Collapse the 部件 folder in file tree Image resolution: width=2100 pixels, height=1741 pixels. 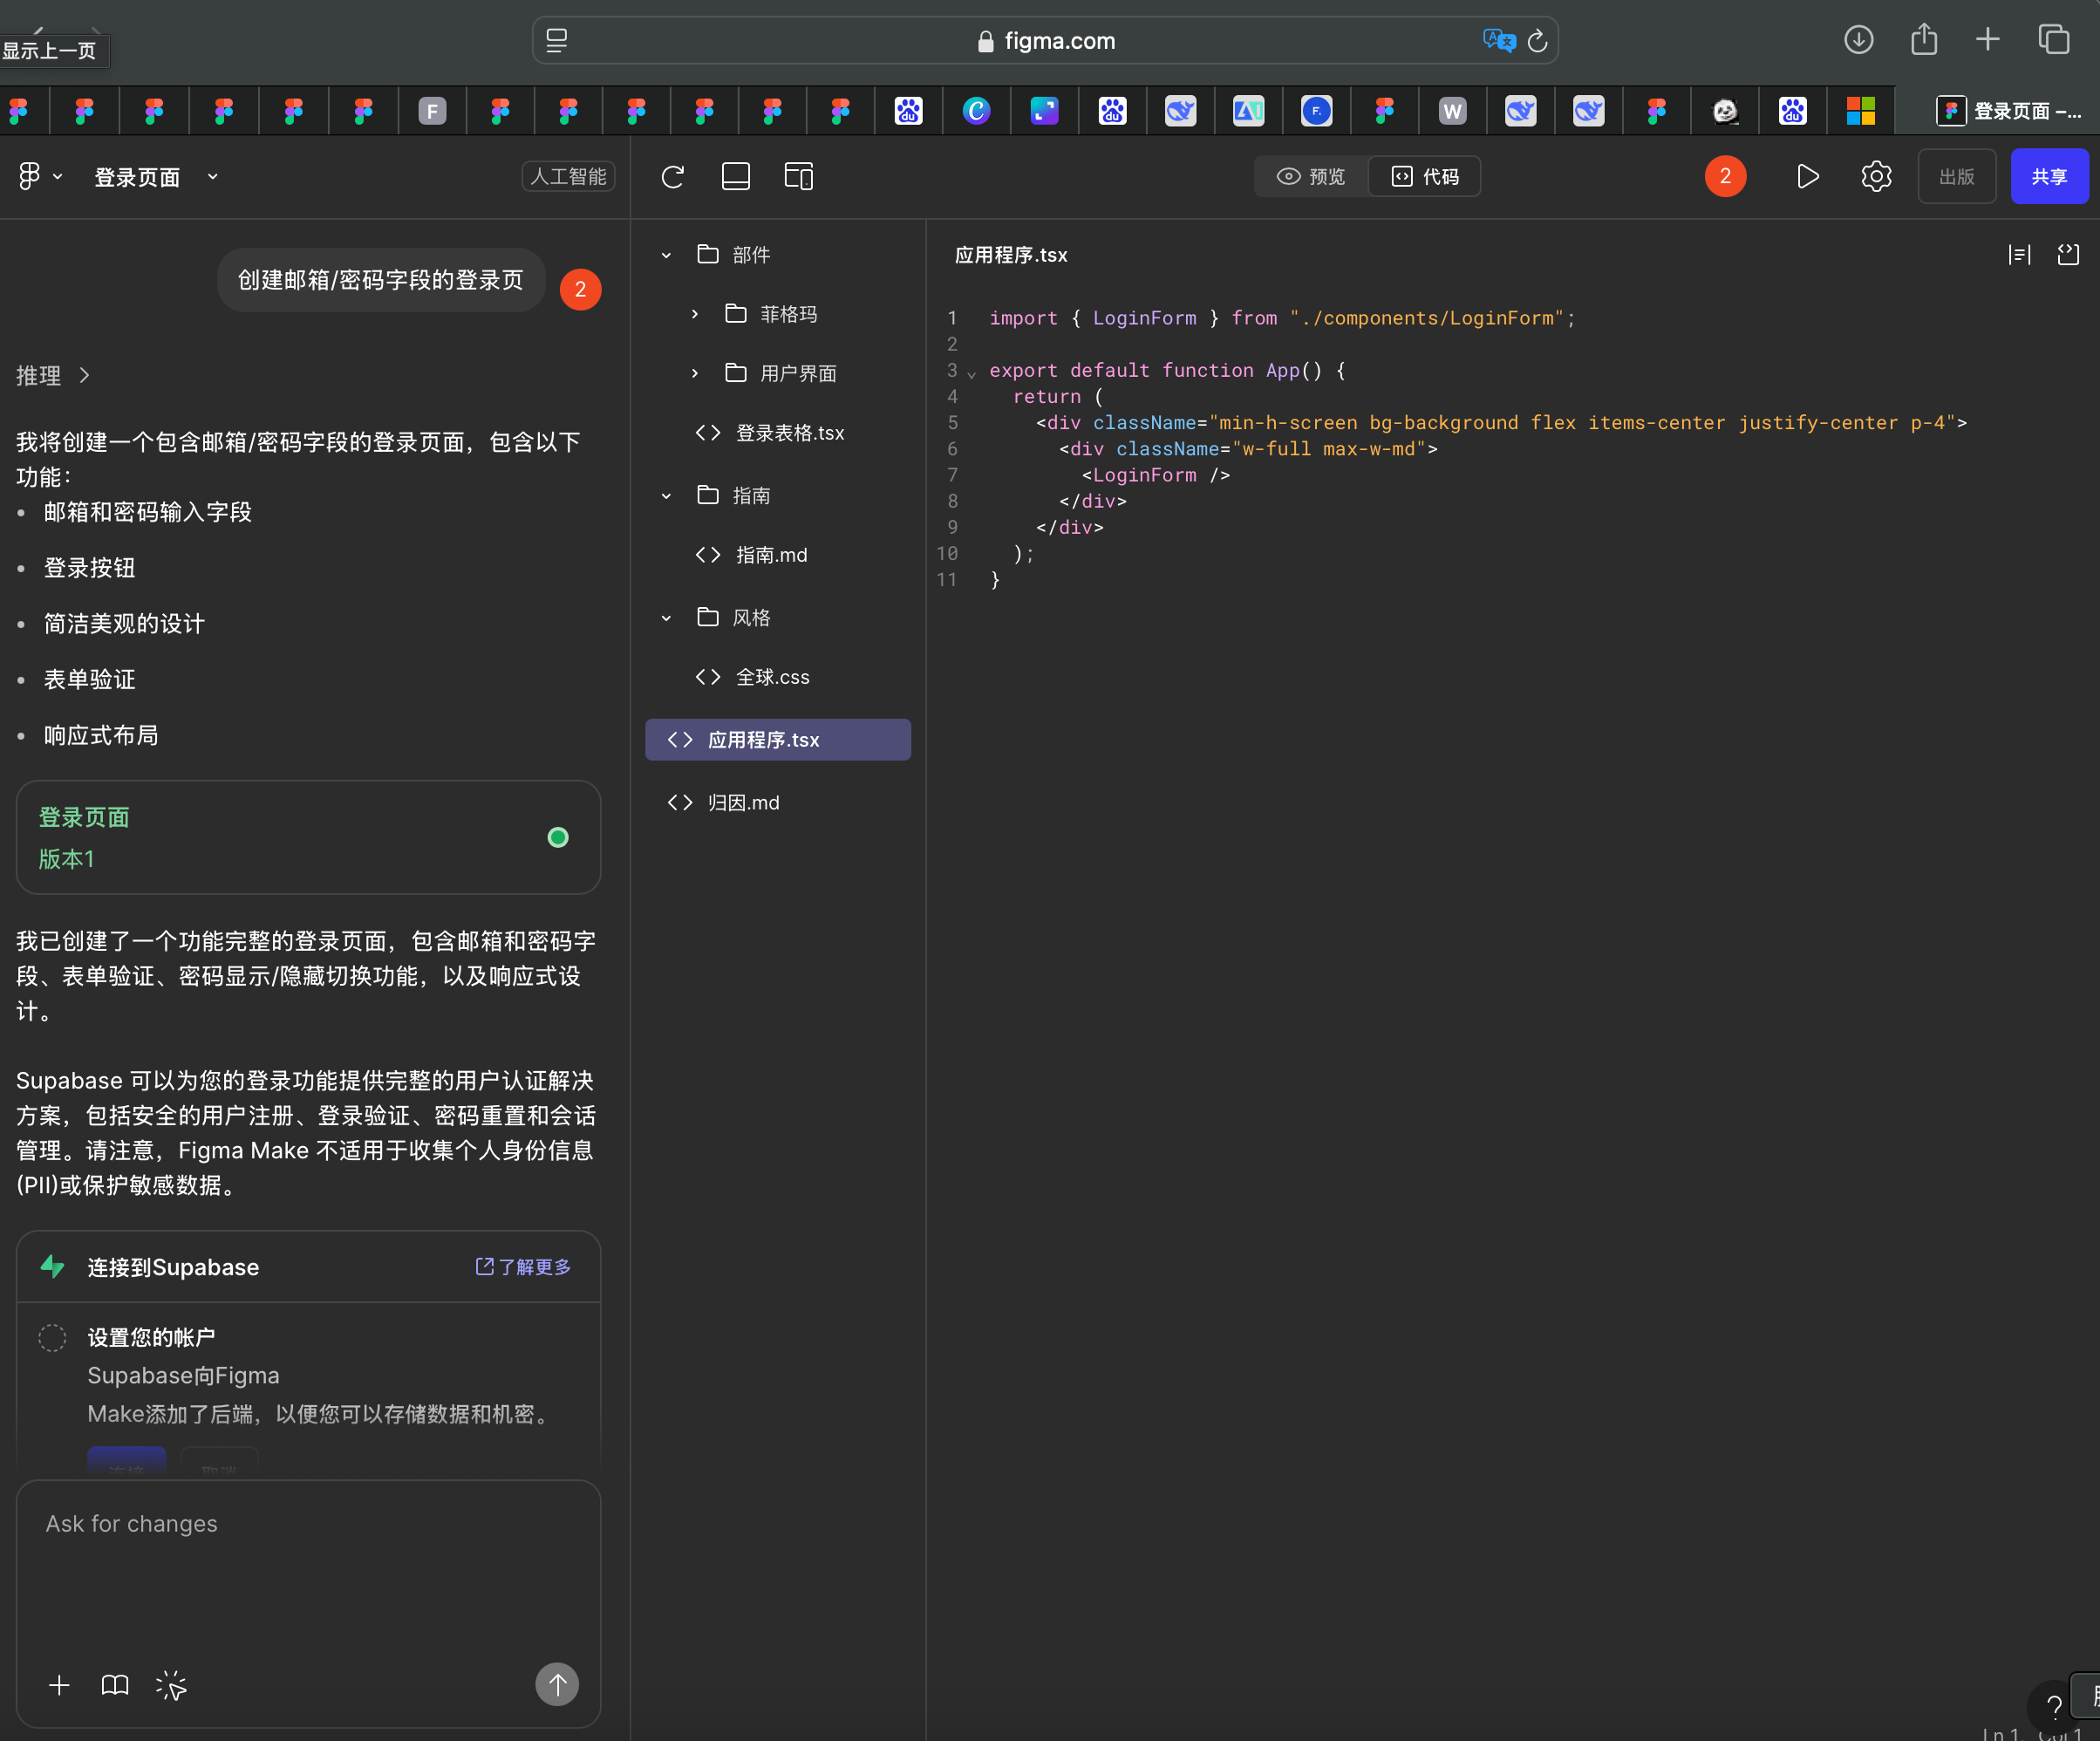pos(666,255)
